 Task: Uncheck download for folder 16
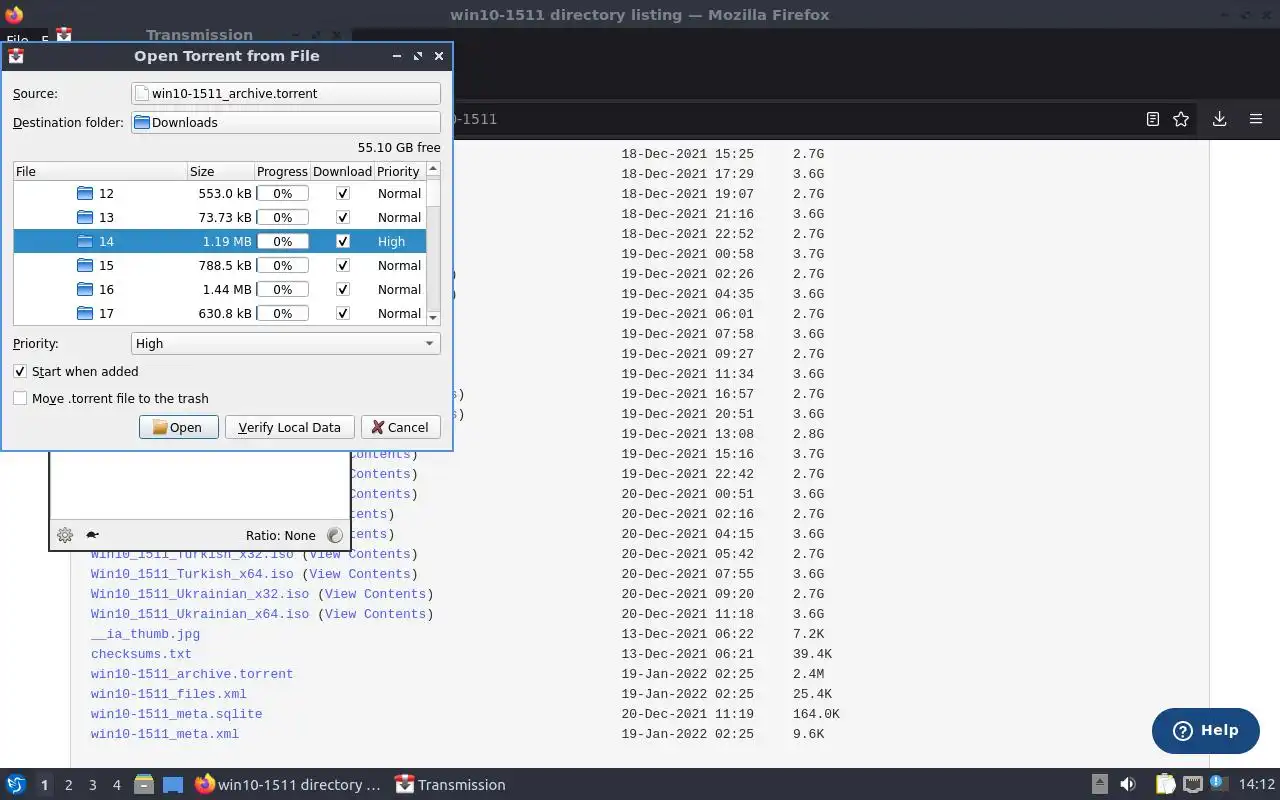(x=343, y=289)
